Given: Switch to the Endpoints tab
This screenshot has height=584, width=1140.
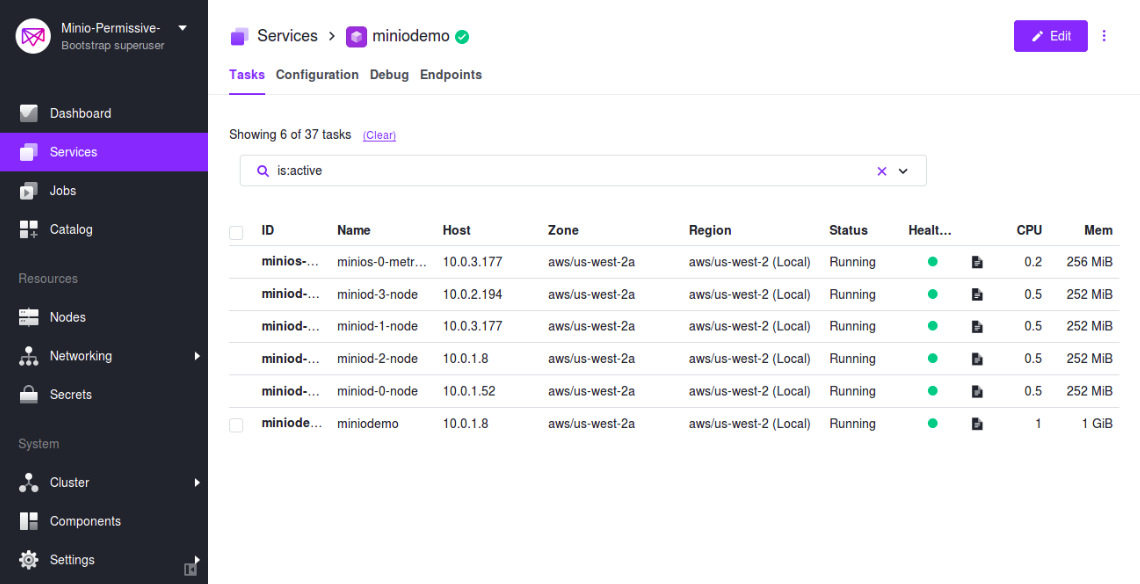Looking at the screenshot, I should [x=451, y=74].
